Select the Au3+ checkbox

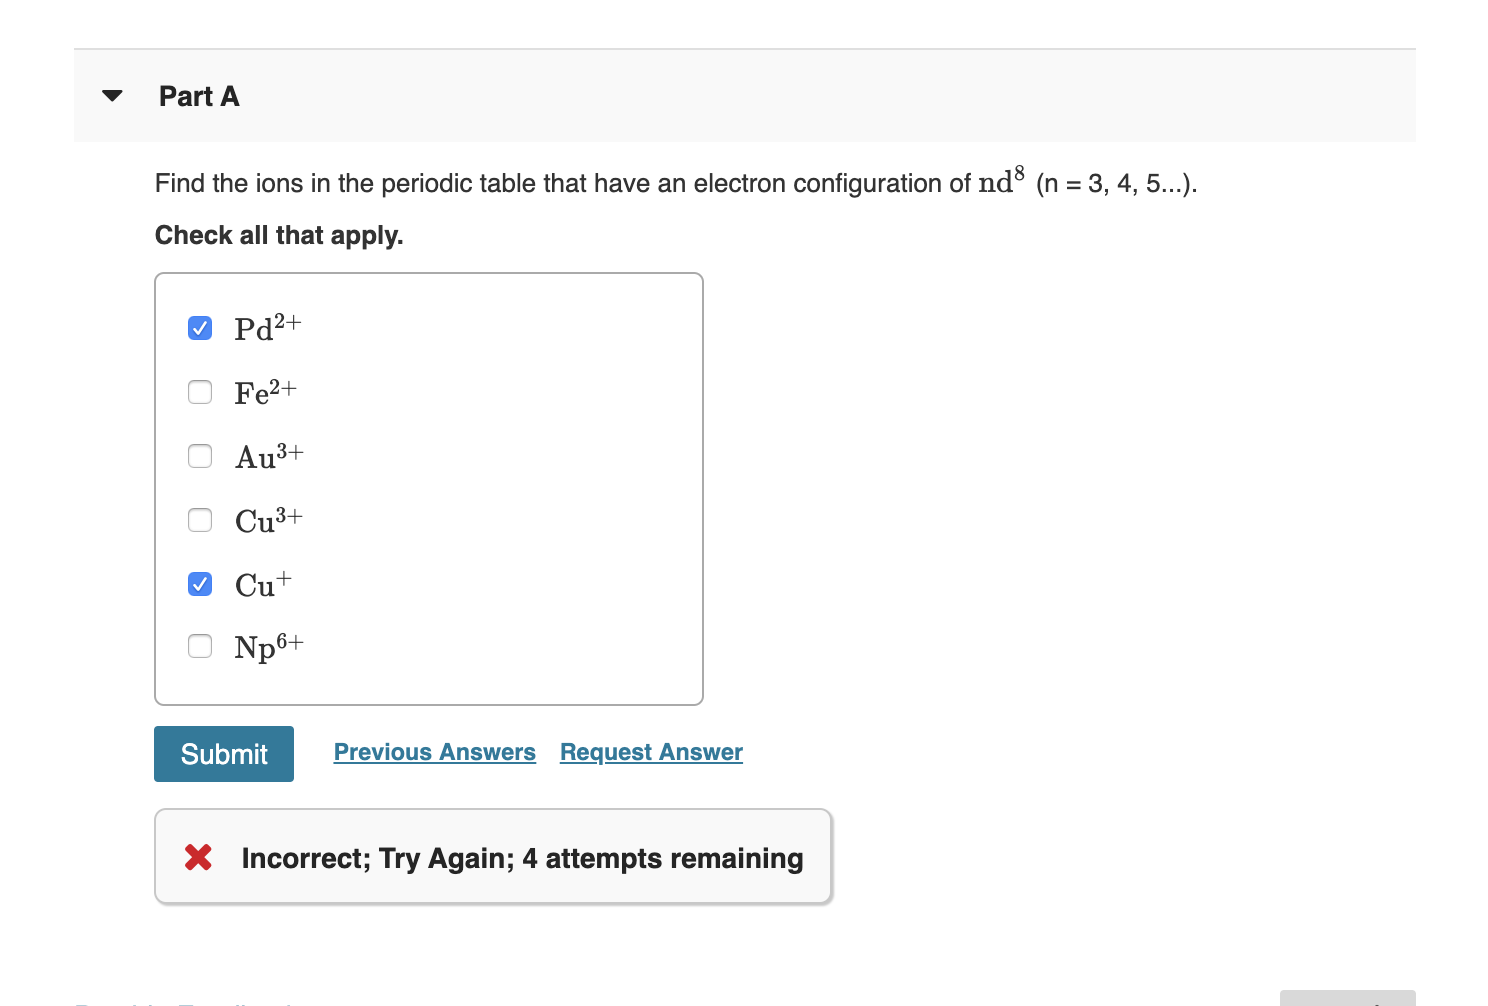pyautogui.click(x=200, y=456)
